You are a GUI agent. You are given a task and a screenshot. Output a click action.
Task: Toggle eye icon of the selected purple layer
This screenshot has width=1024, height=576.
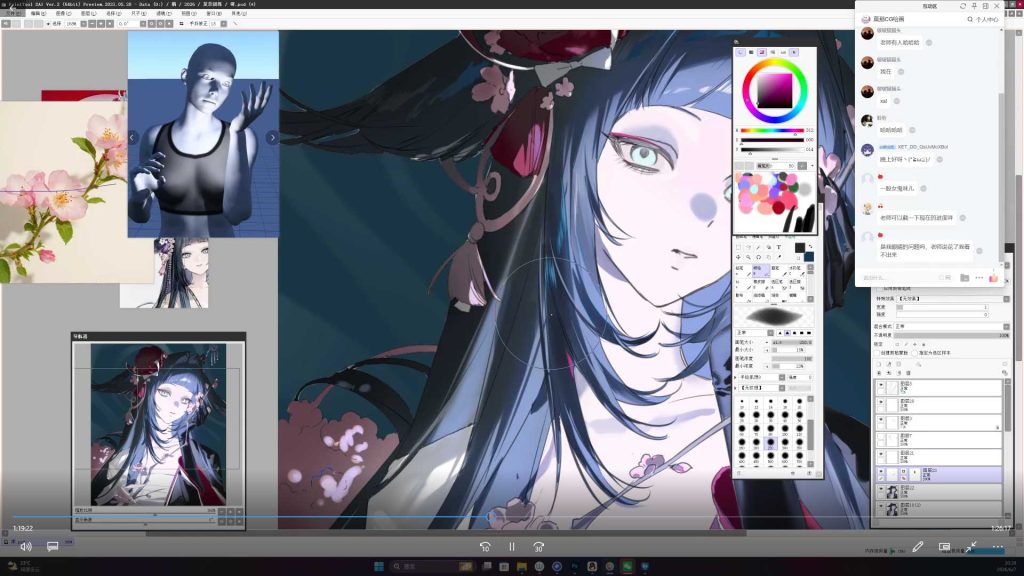[x=881, y=471]
